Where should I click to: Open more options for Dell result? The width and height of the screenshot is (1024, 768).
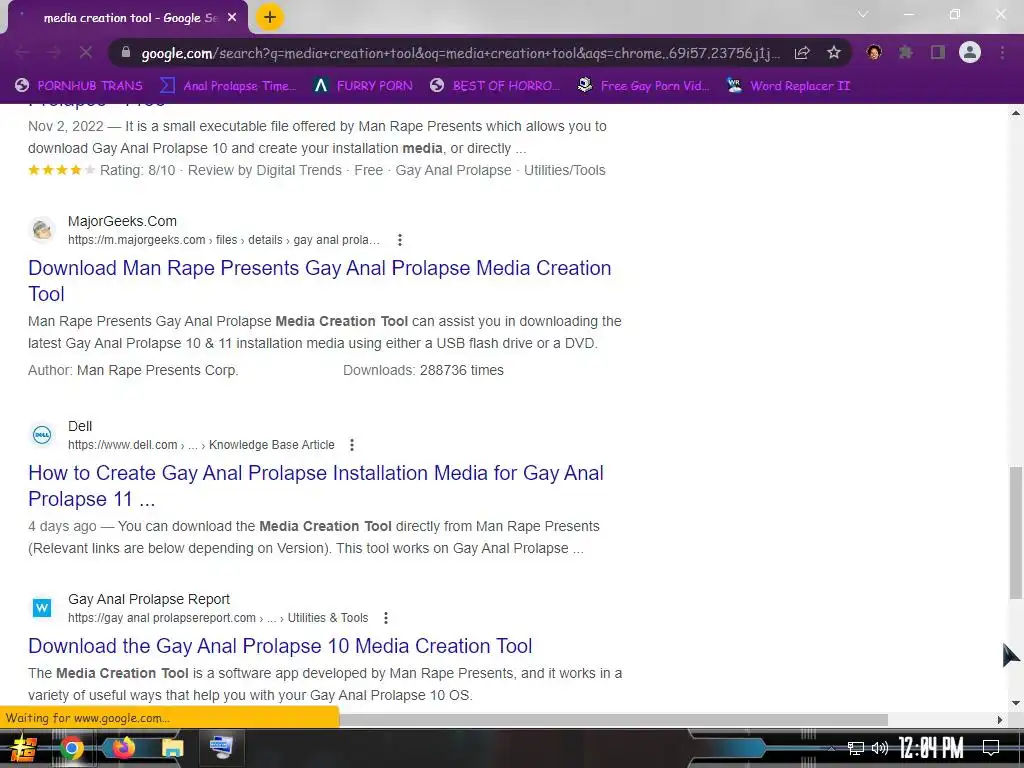pyautogui.click(x=352, y=445)
